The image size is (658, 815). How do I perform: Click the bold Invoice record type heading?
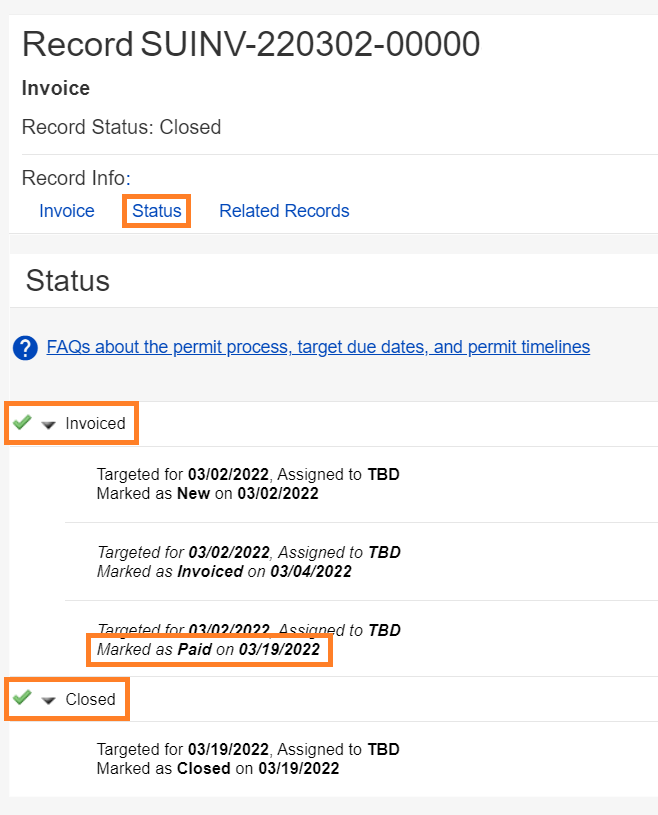pos(56,88)
